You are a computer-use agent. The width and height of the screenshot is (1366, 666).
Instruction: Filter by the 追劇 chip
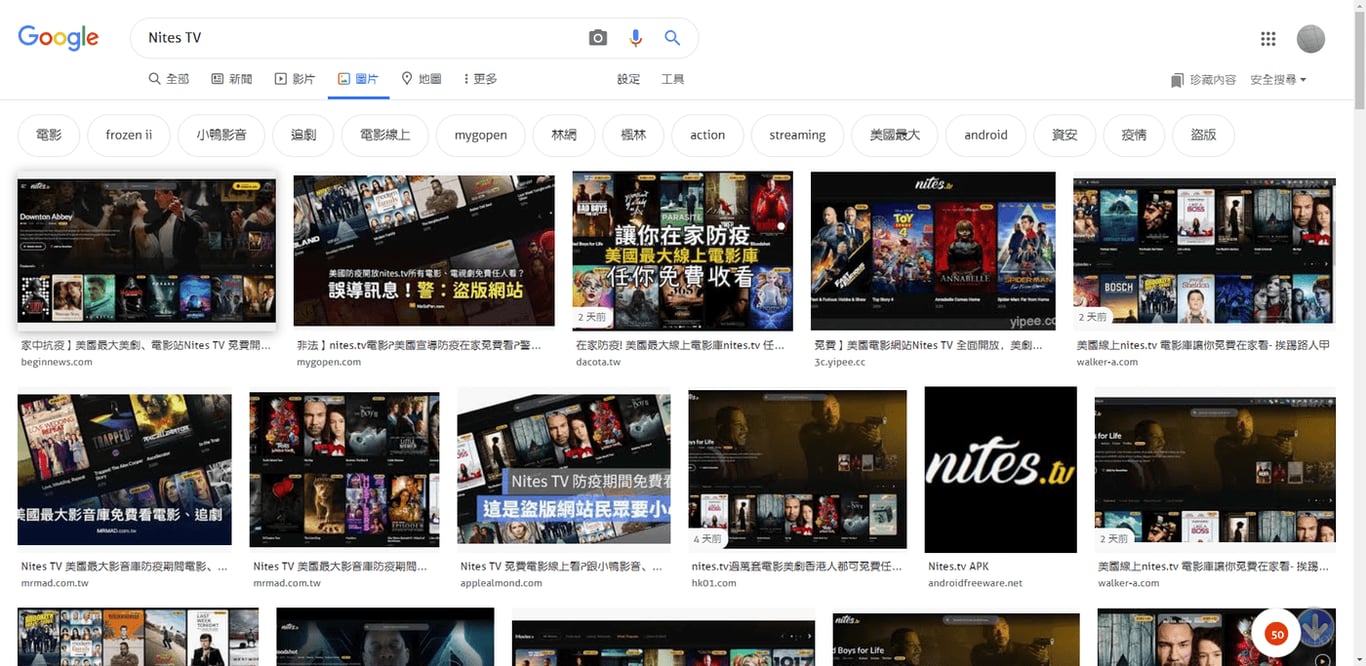[303, 135]
